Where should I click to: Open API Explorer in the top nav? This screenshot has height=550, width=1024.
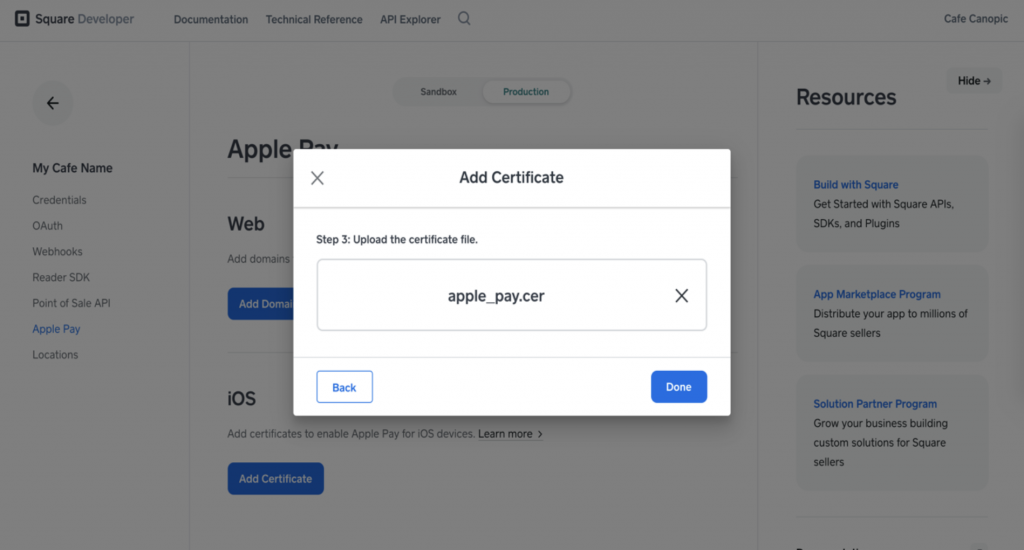tap(410, 20)
